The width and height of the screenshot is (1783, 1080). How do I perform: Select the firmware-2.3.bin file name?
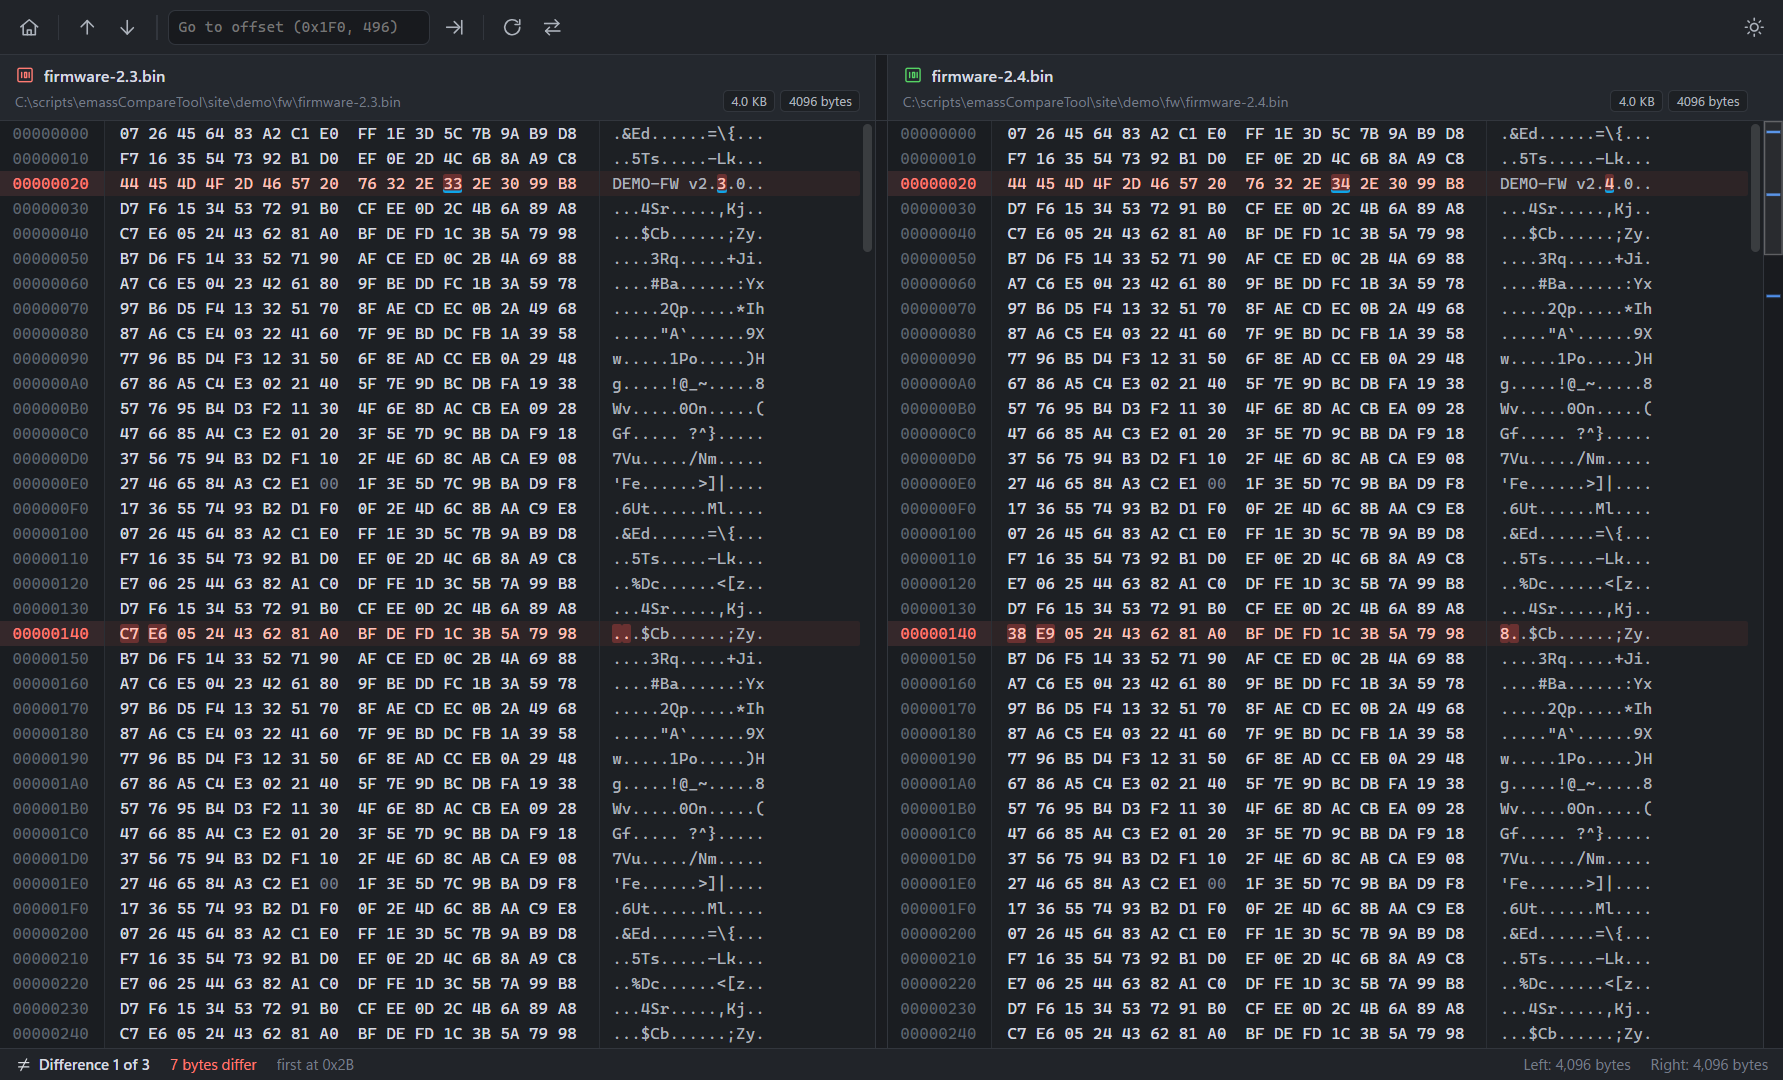click(x=105, y=76)
